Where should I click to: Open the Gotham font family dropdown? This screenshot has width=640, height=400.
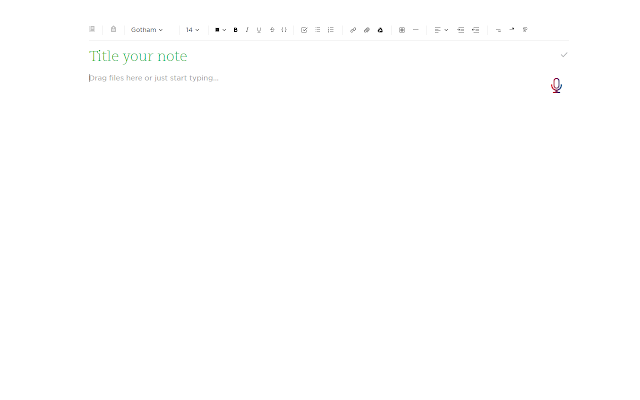[147, 30]
